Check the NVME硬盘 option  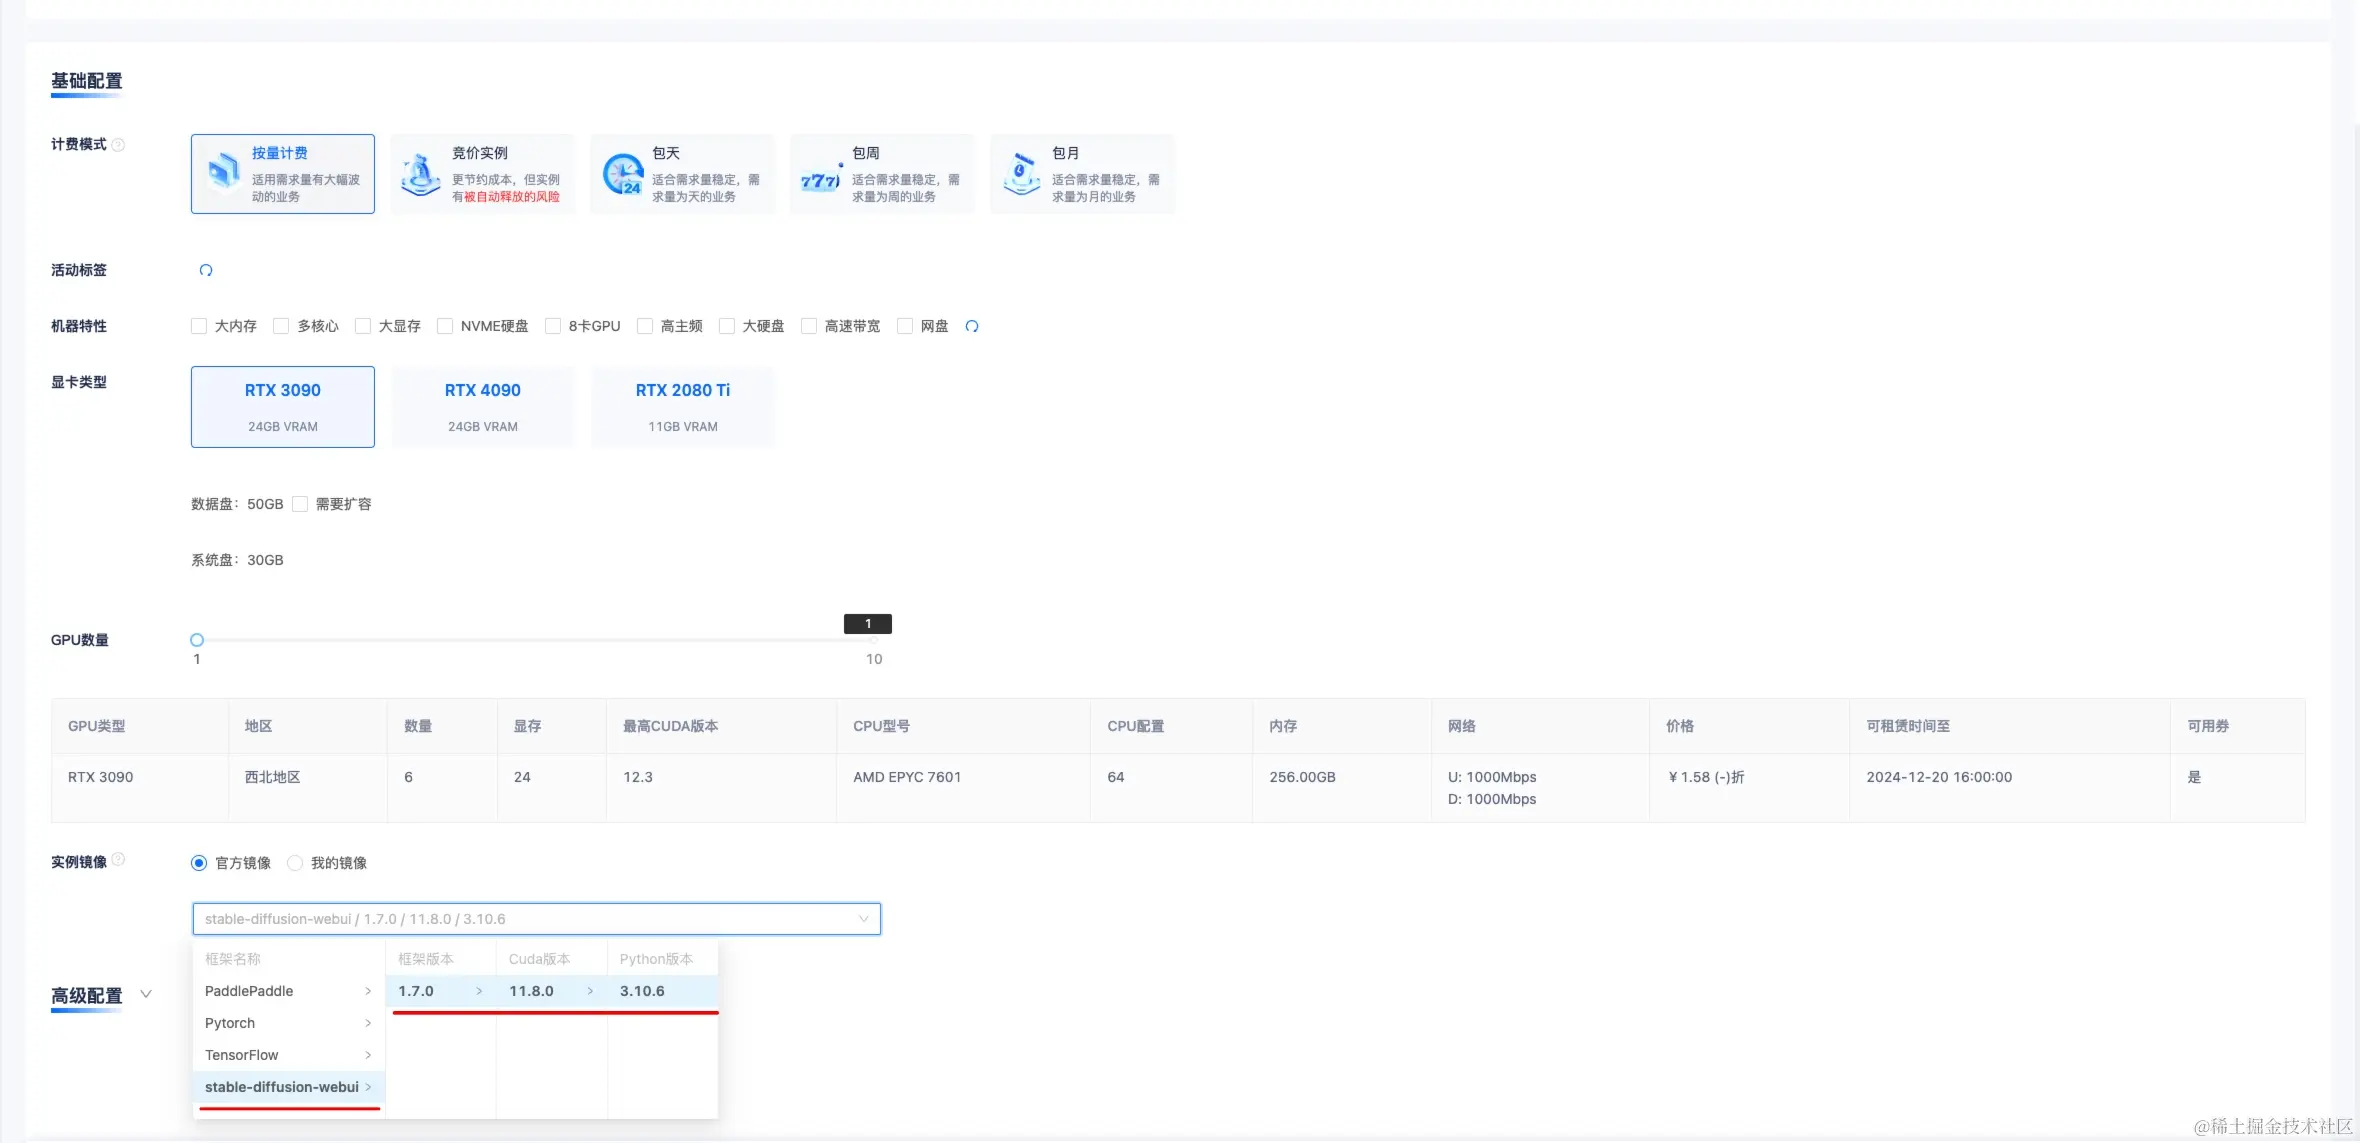[x=445, y=326]
